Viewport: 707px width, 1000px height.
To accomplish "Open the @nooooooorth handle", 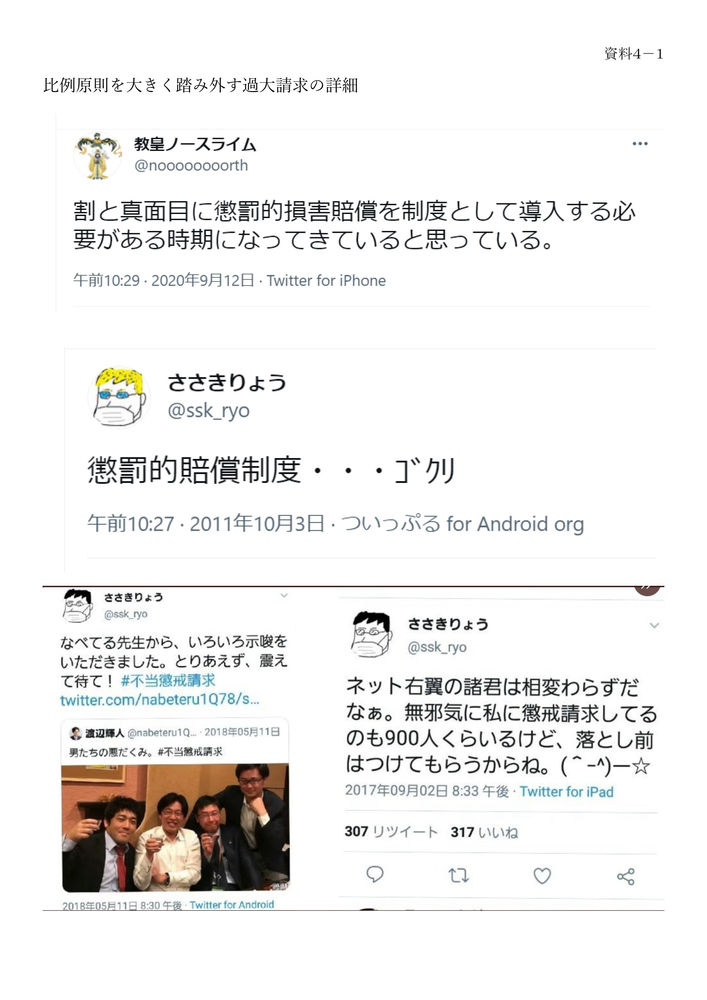I will (191, 165).
